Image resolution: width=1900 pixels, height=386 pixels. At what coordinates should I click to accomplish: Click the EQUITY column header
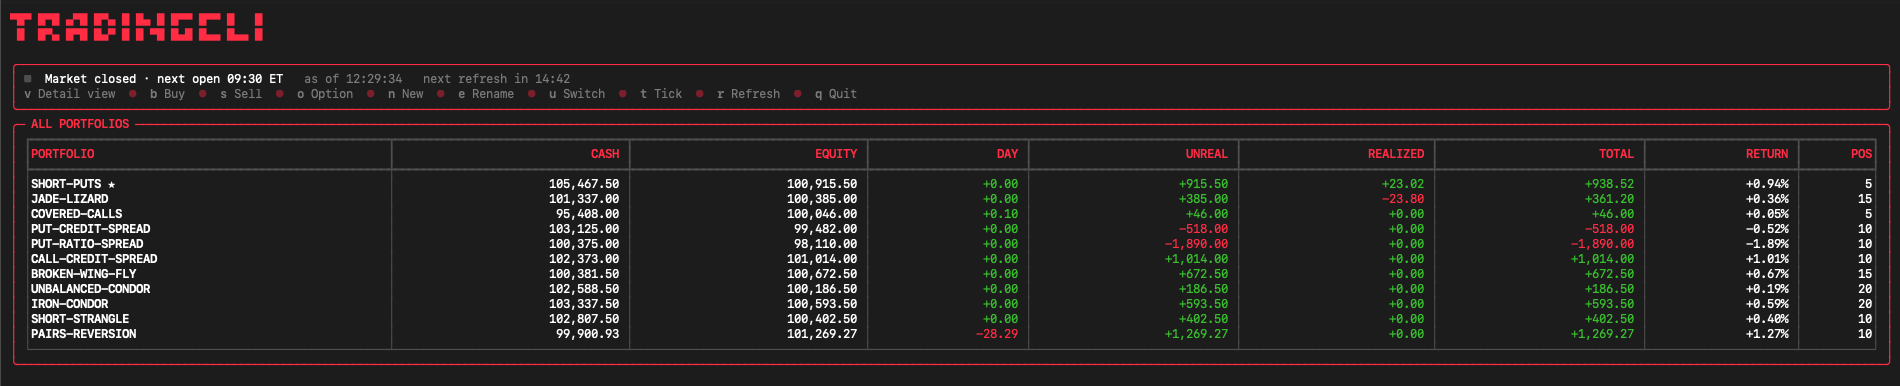(836, 154)
